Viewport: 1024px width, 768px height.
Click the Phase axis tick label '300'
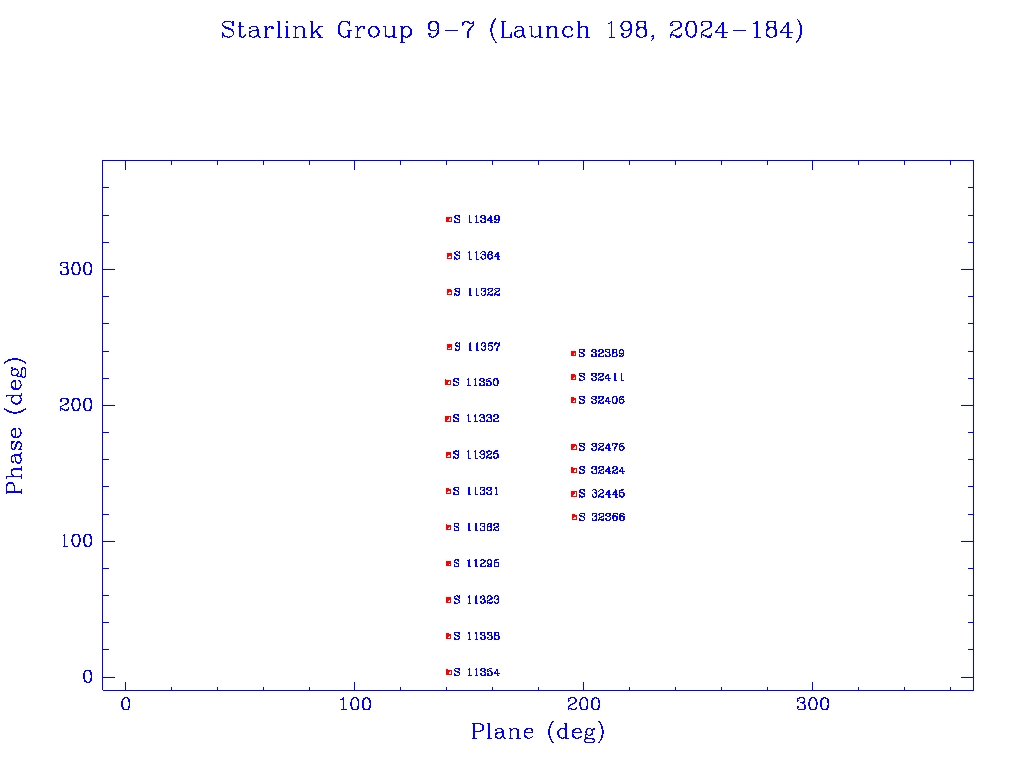click(x=76, y=269)
